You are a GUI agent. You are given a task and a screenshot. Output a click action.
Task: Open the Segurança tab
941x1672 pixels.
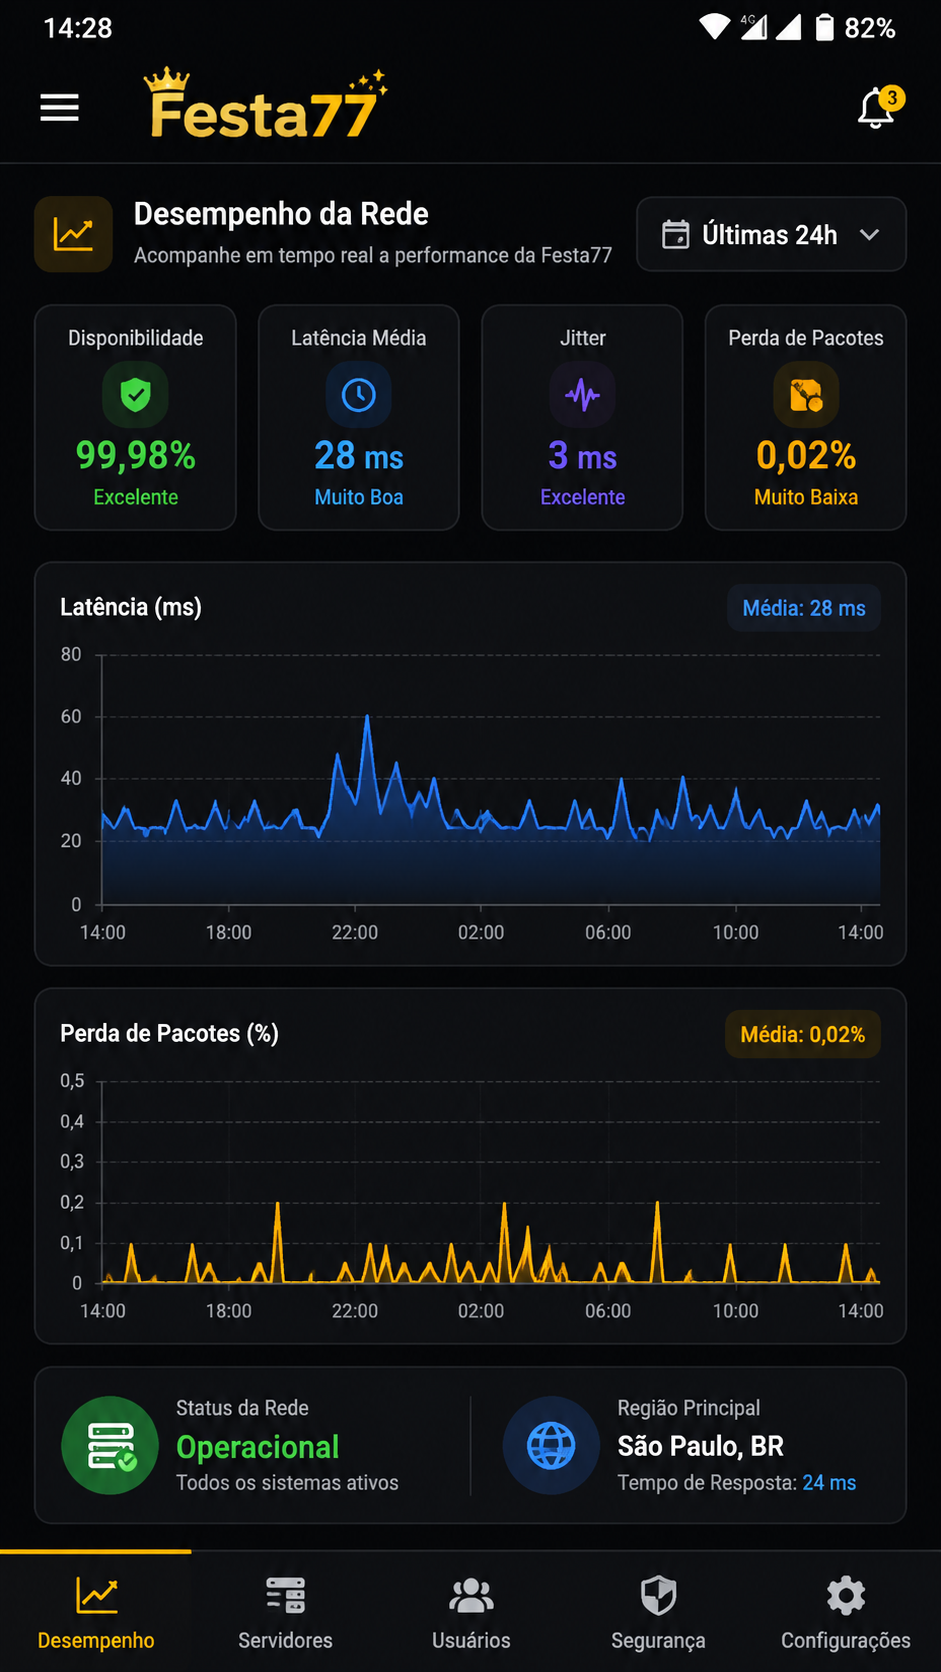click(658, 1612)
